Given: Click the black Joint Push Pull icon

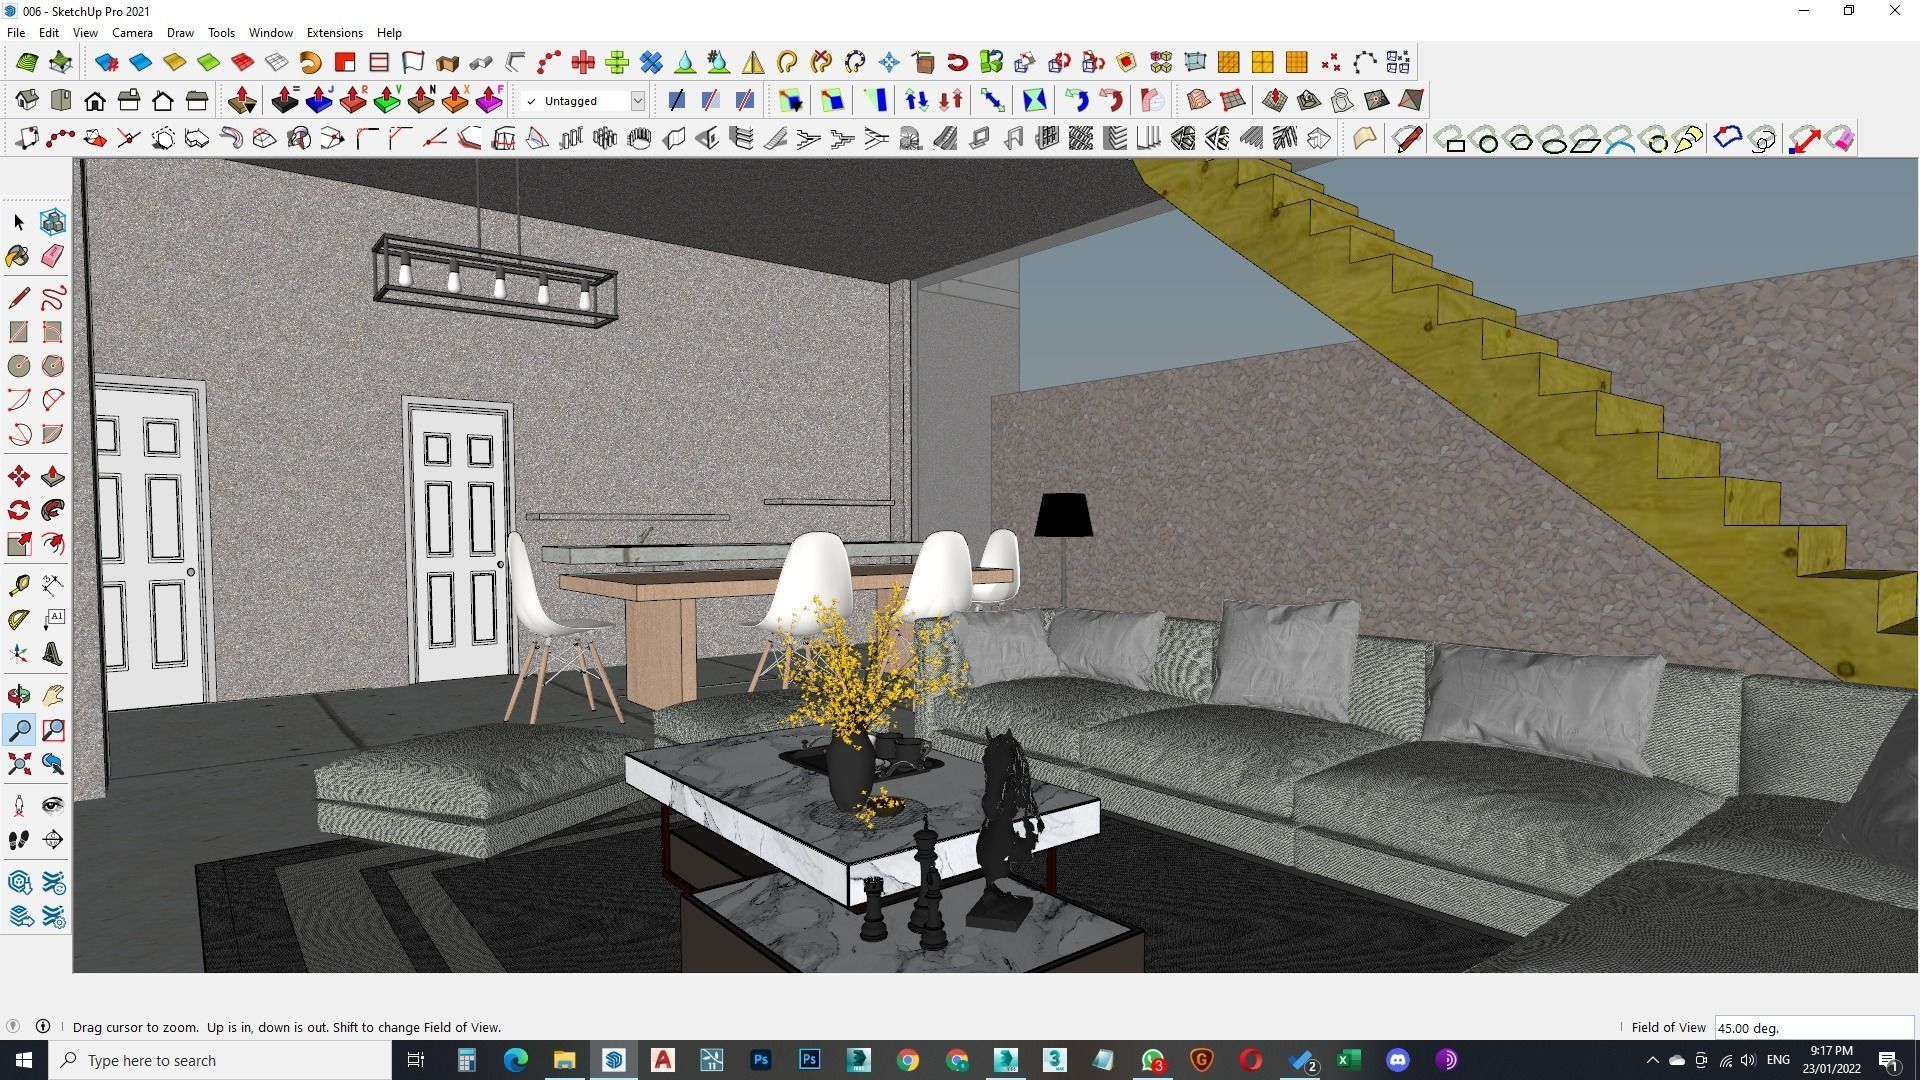Looking at the screenshot, I should coord(285,100).
